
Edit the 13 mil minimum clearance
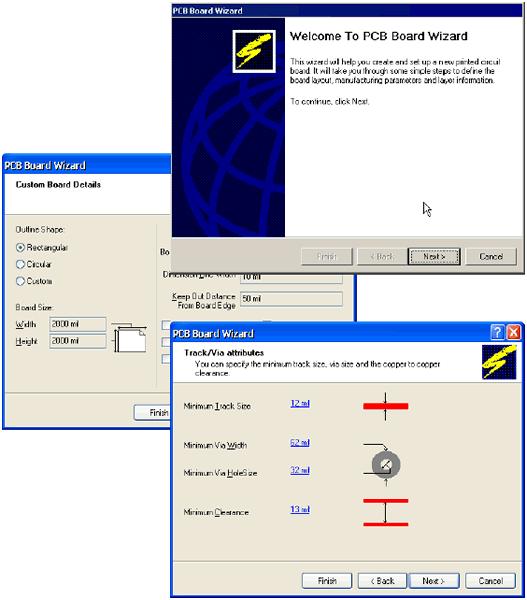[x=300, y=509]
